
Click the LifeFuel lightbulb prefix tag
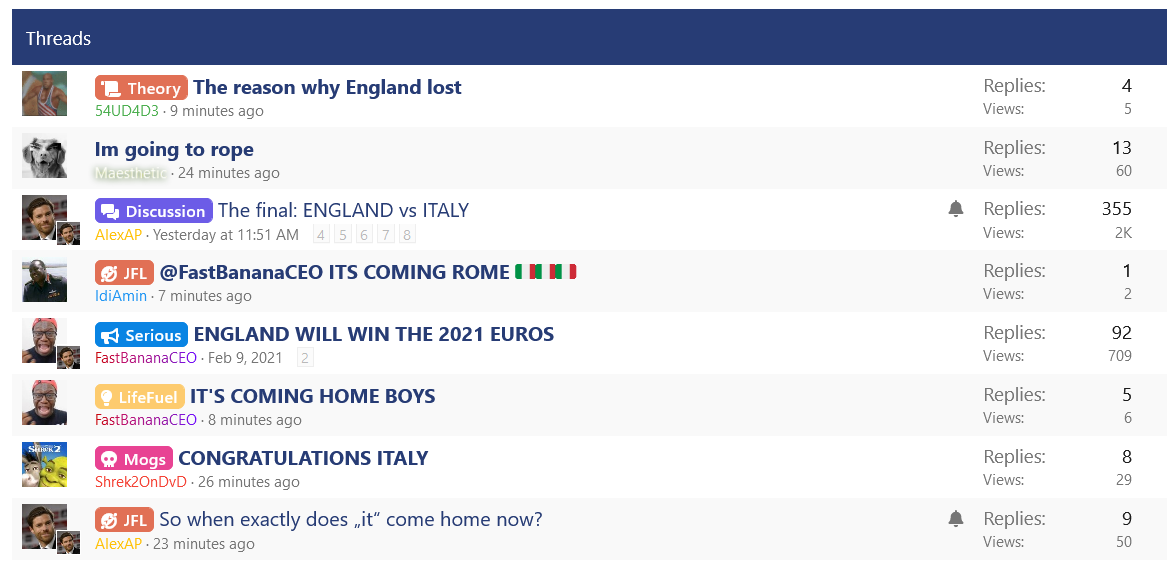(x=140, y=397)
